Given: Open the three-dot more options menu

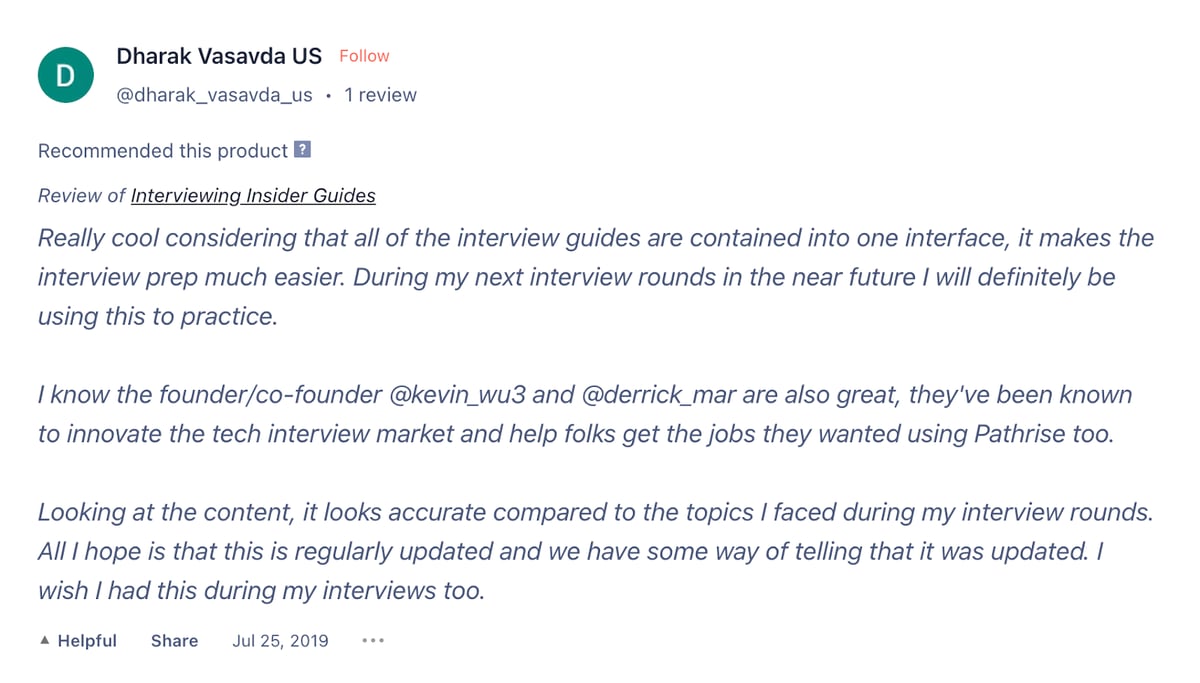Looking at the screenshot, I should click(x=373, y=641).
